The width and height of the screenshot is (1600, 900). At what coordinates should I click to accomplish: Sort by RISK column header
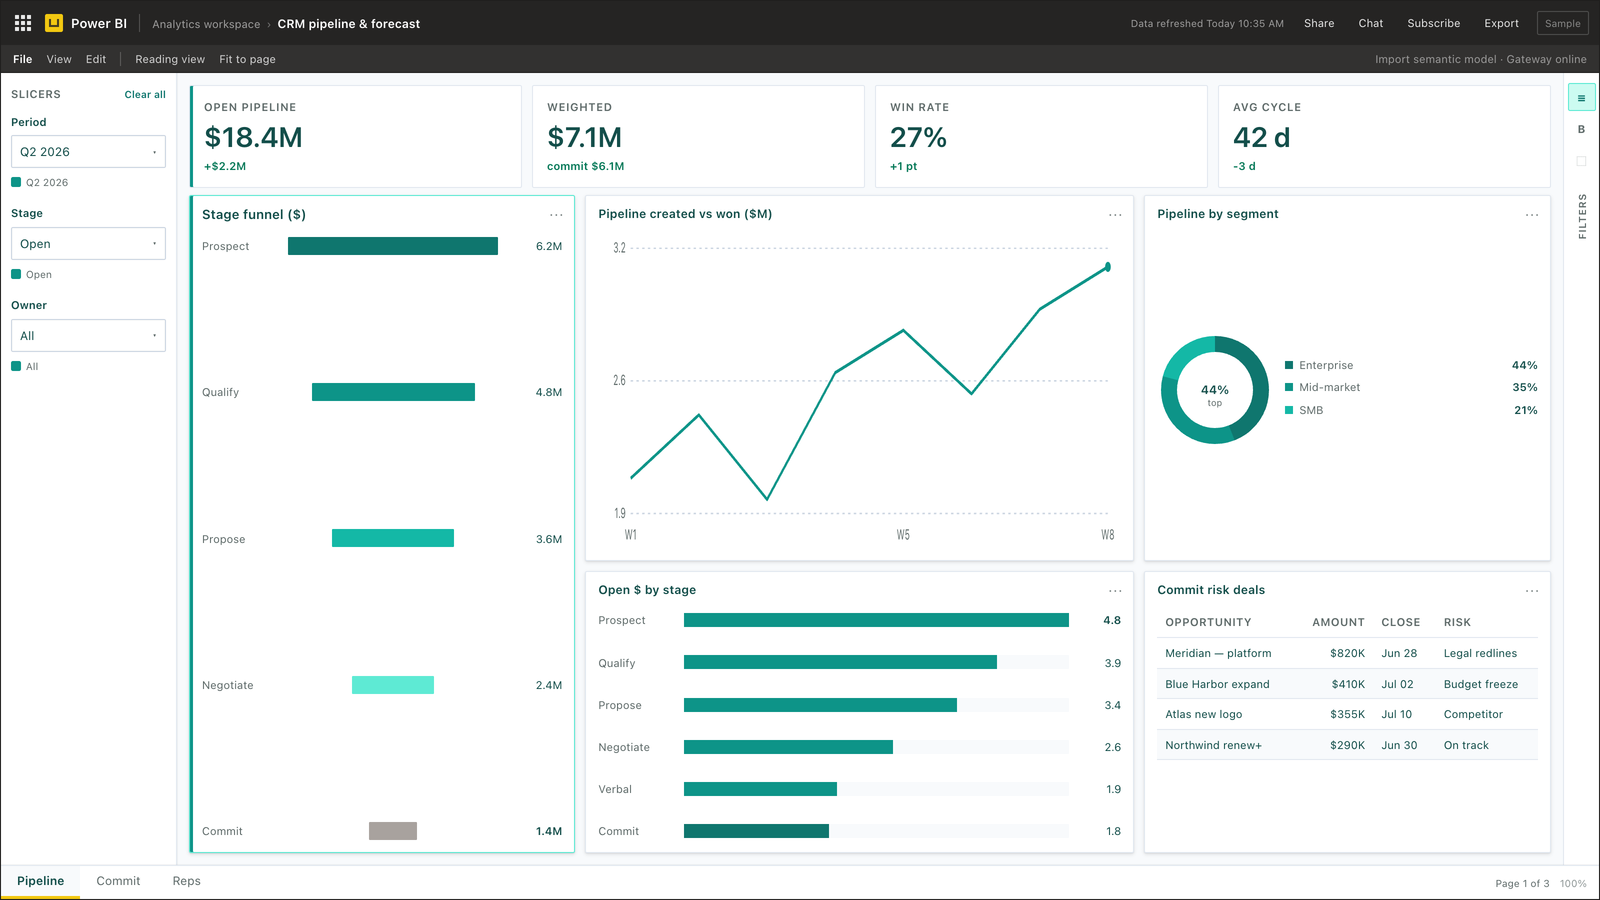(1457, 622)
